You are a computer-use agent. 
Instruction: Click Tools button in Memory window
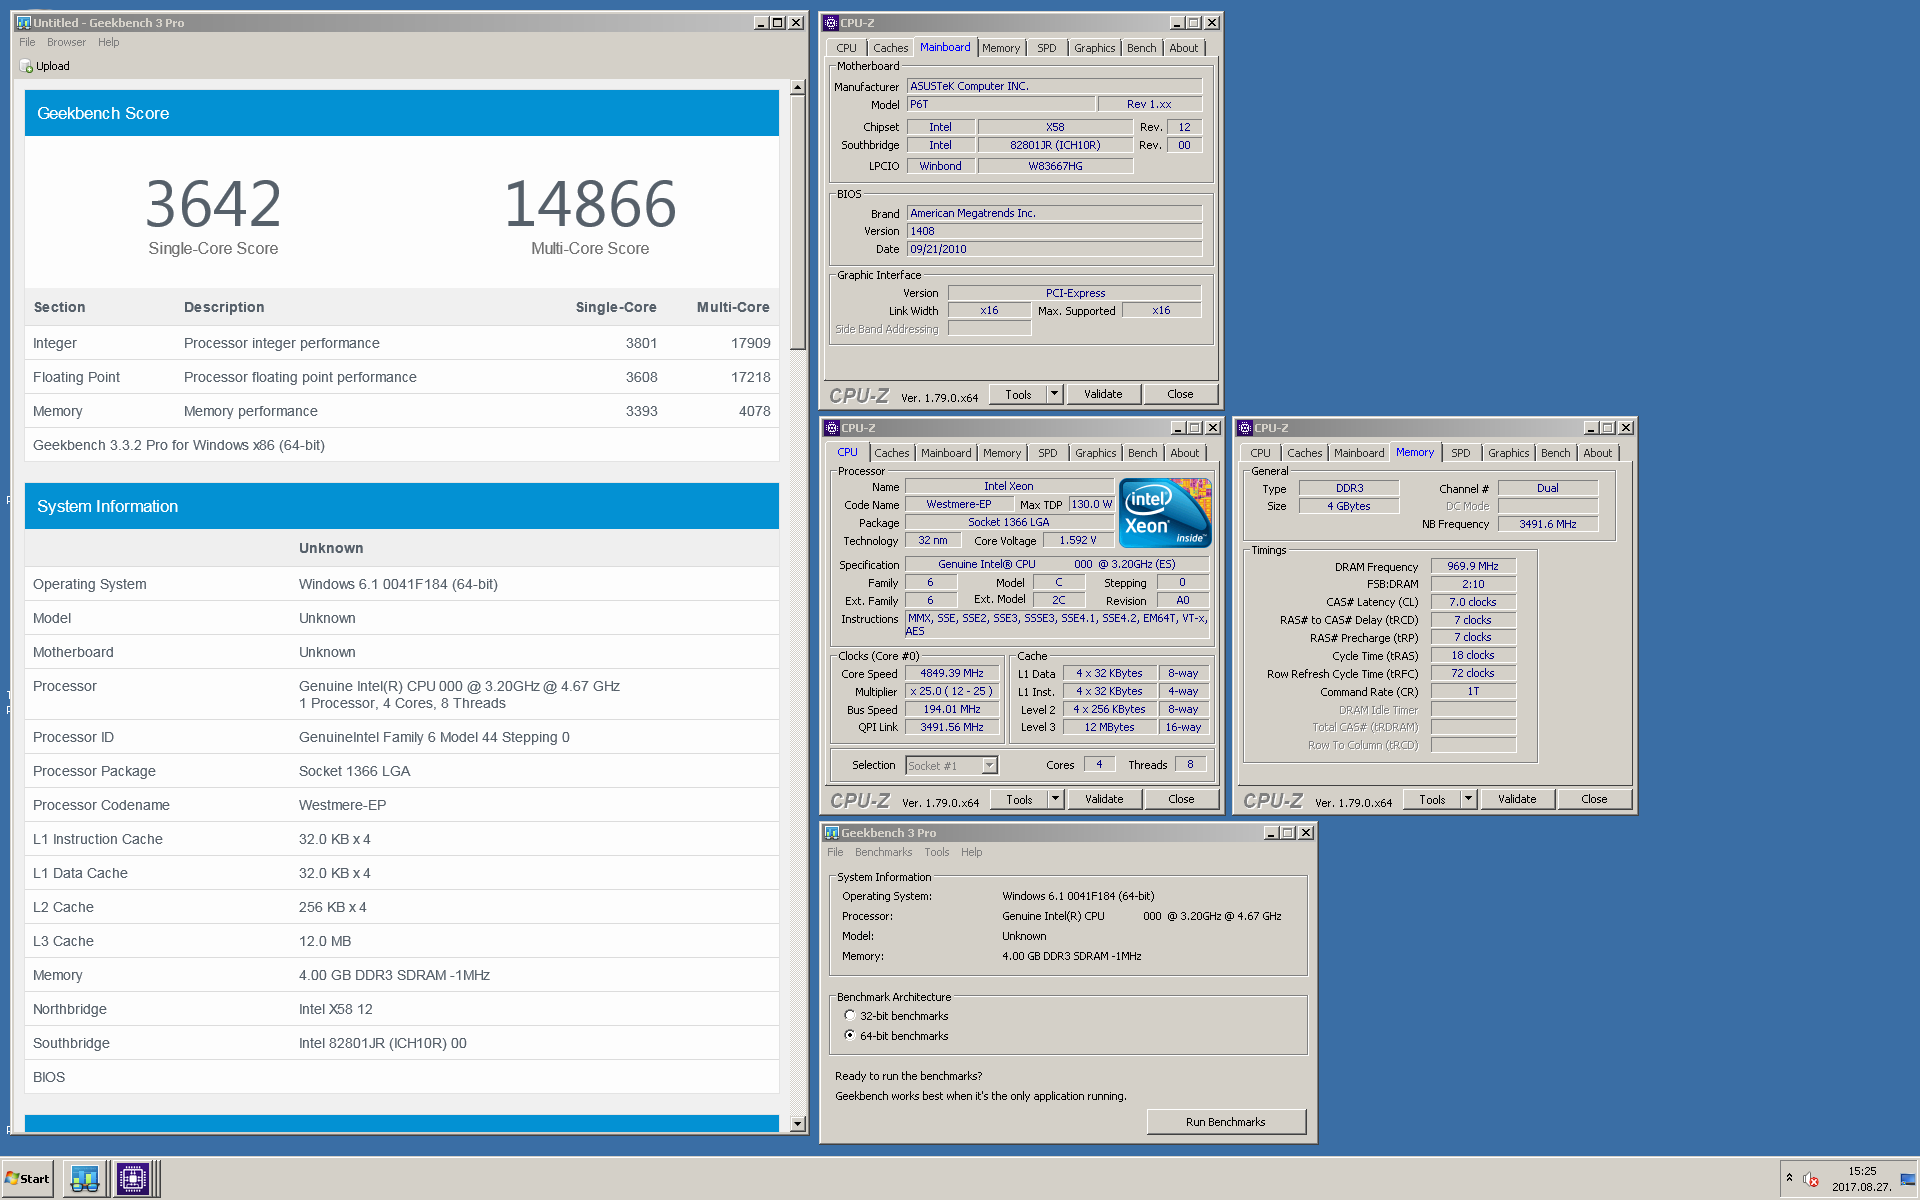tap(1432, 799)
